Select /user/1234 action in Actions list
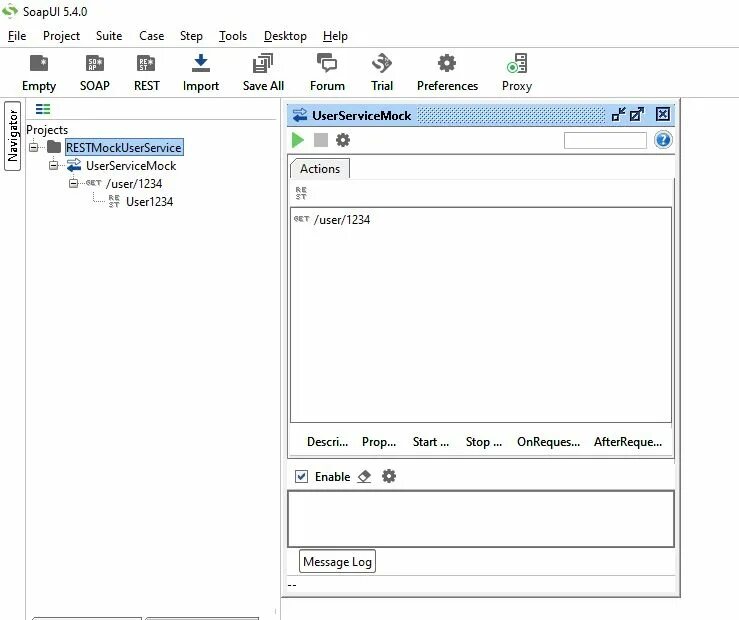The height and width of the screenshot is (620, 739). (x=342, y=220)
